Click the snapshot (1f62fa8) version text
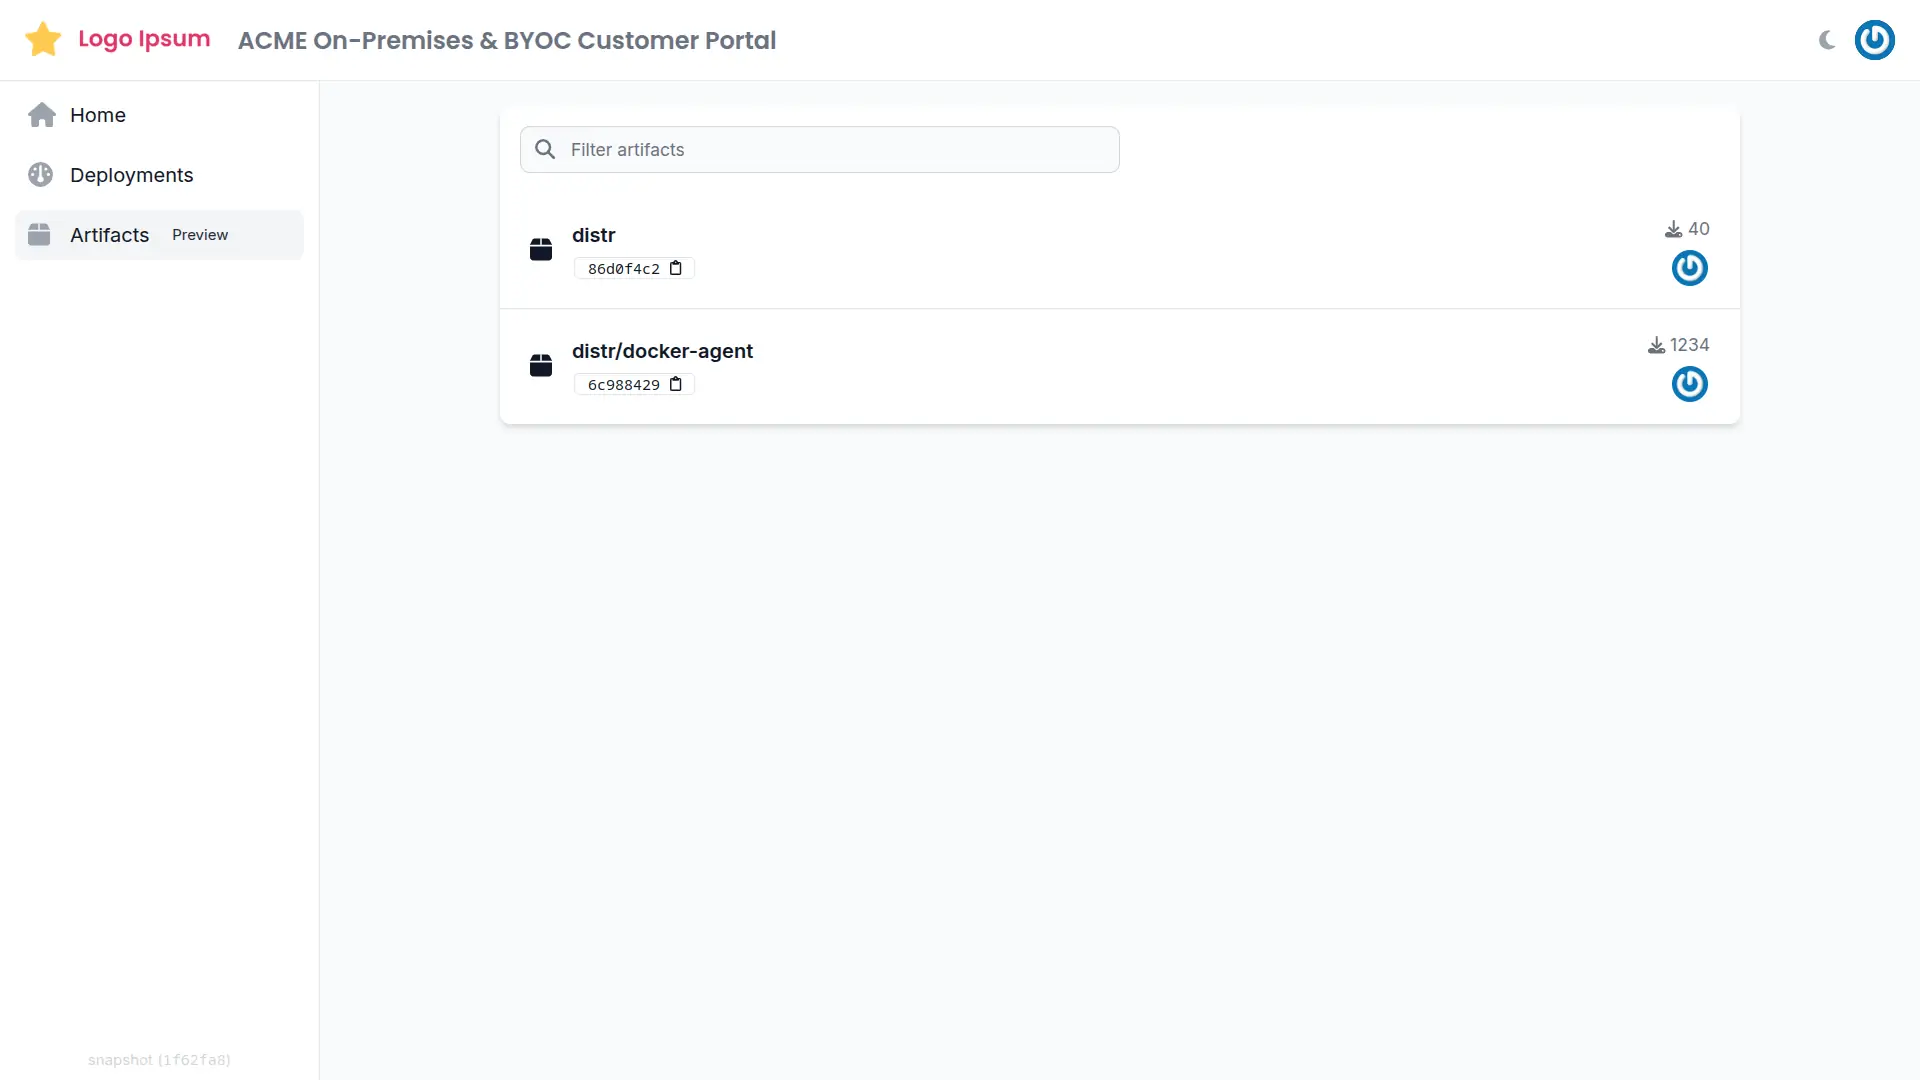The width and height of the screenshot is (1920, 1080). [x=159, y=1060]
